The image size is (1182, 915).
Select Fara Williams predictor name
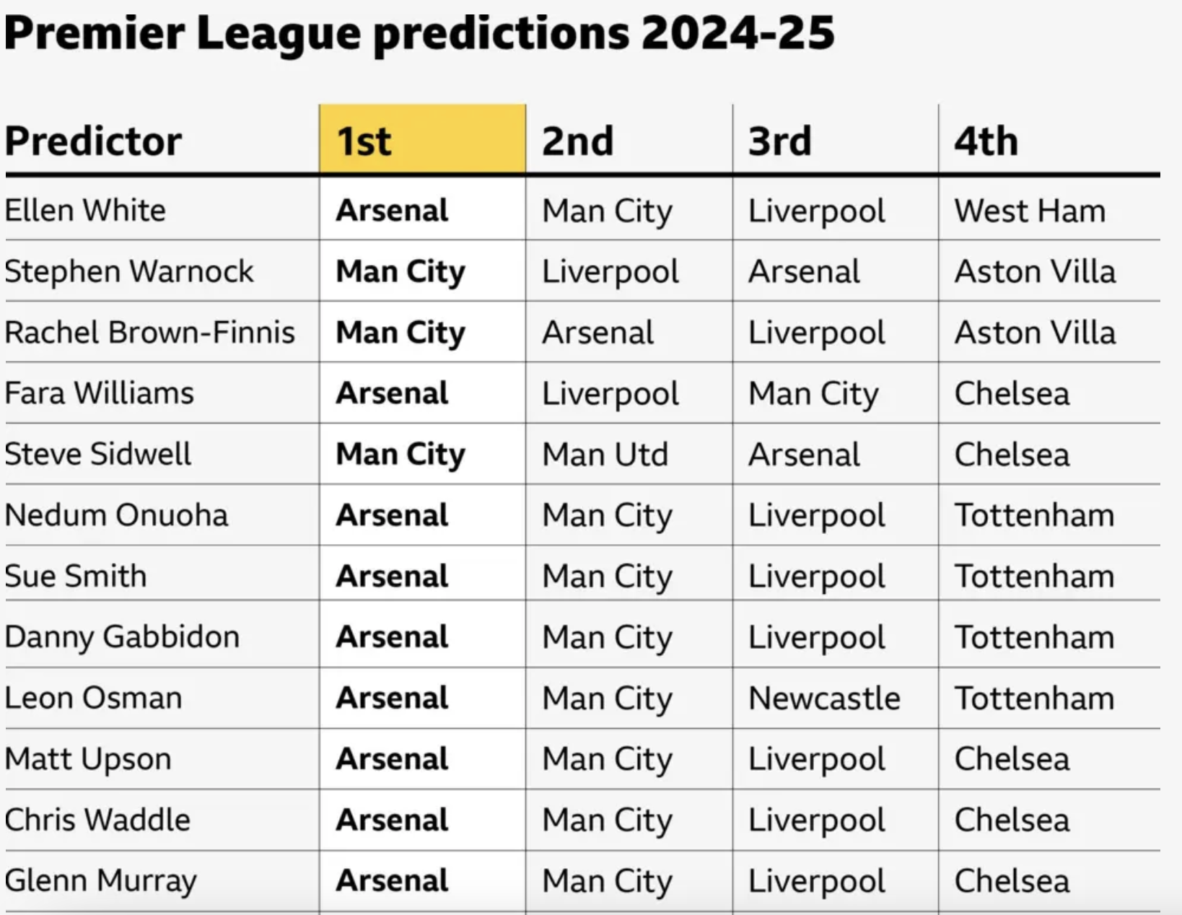tap(99, 393)
